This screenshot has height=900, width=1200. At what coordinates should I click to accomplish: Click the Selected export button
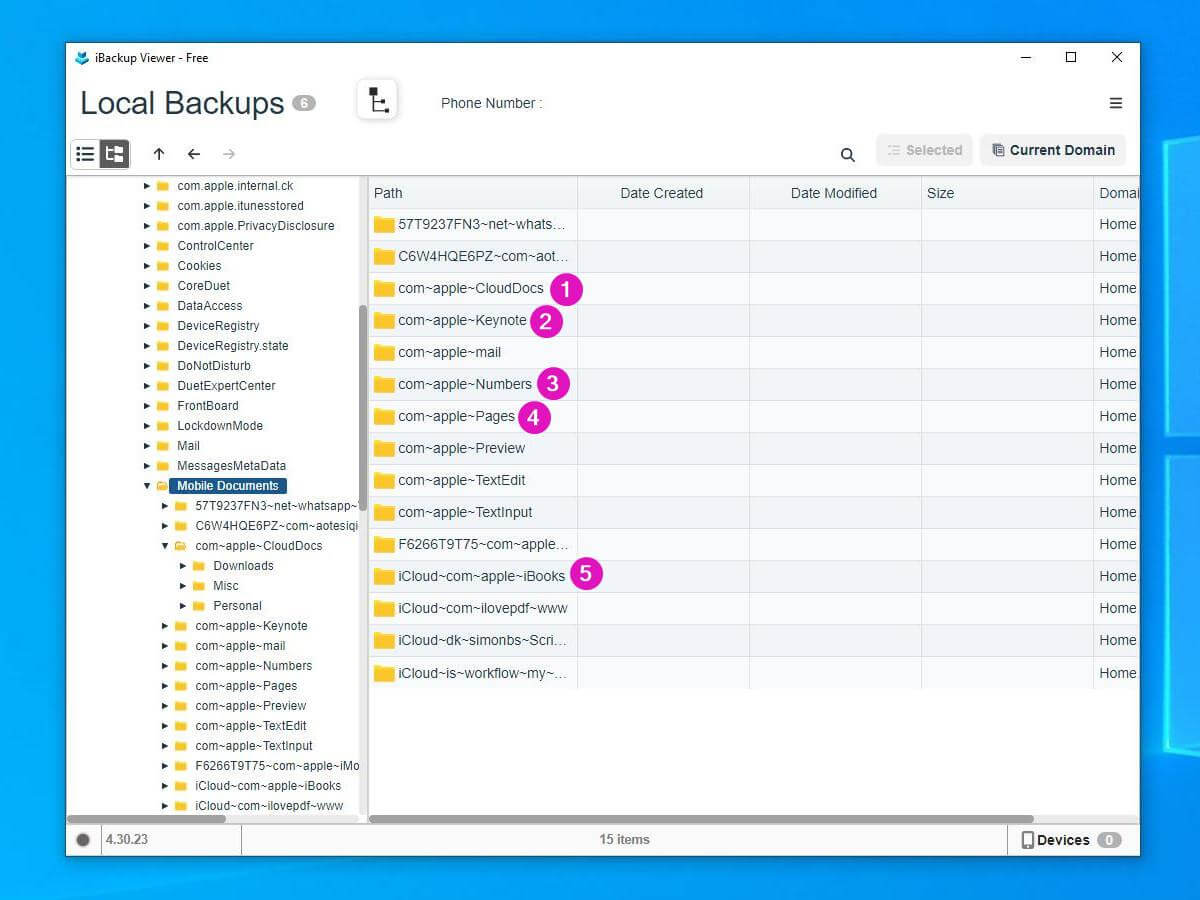(924, 150)
